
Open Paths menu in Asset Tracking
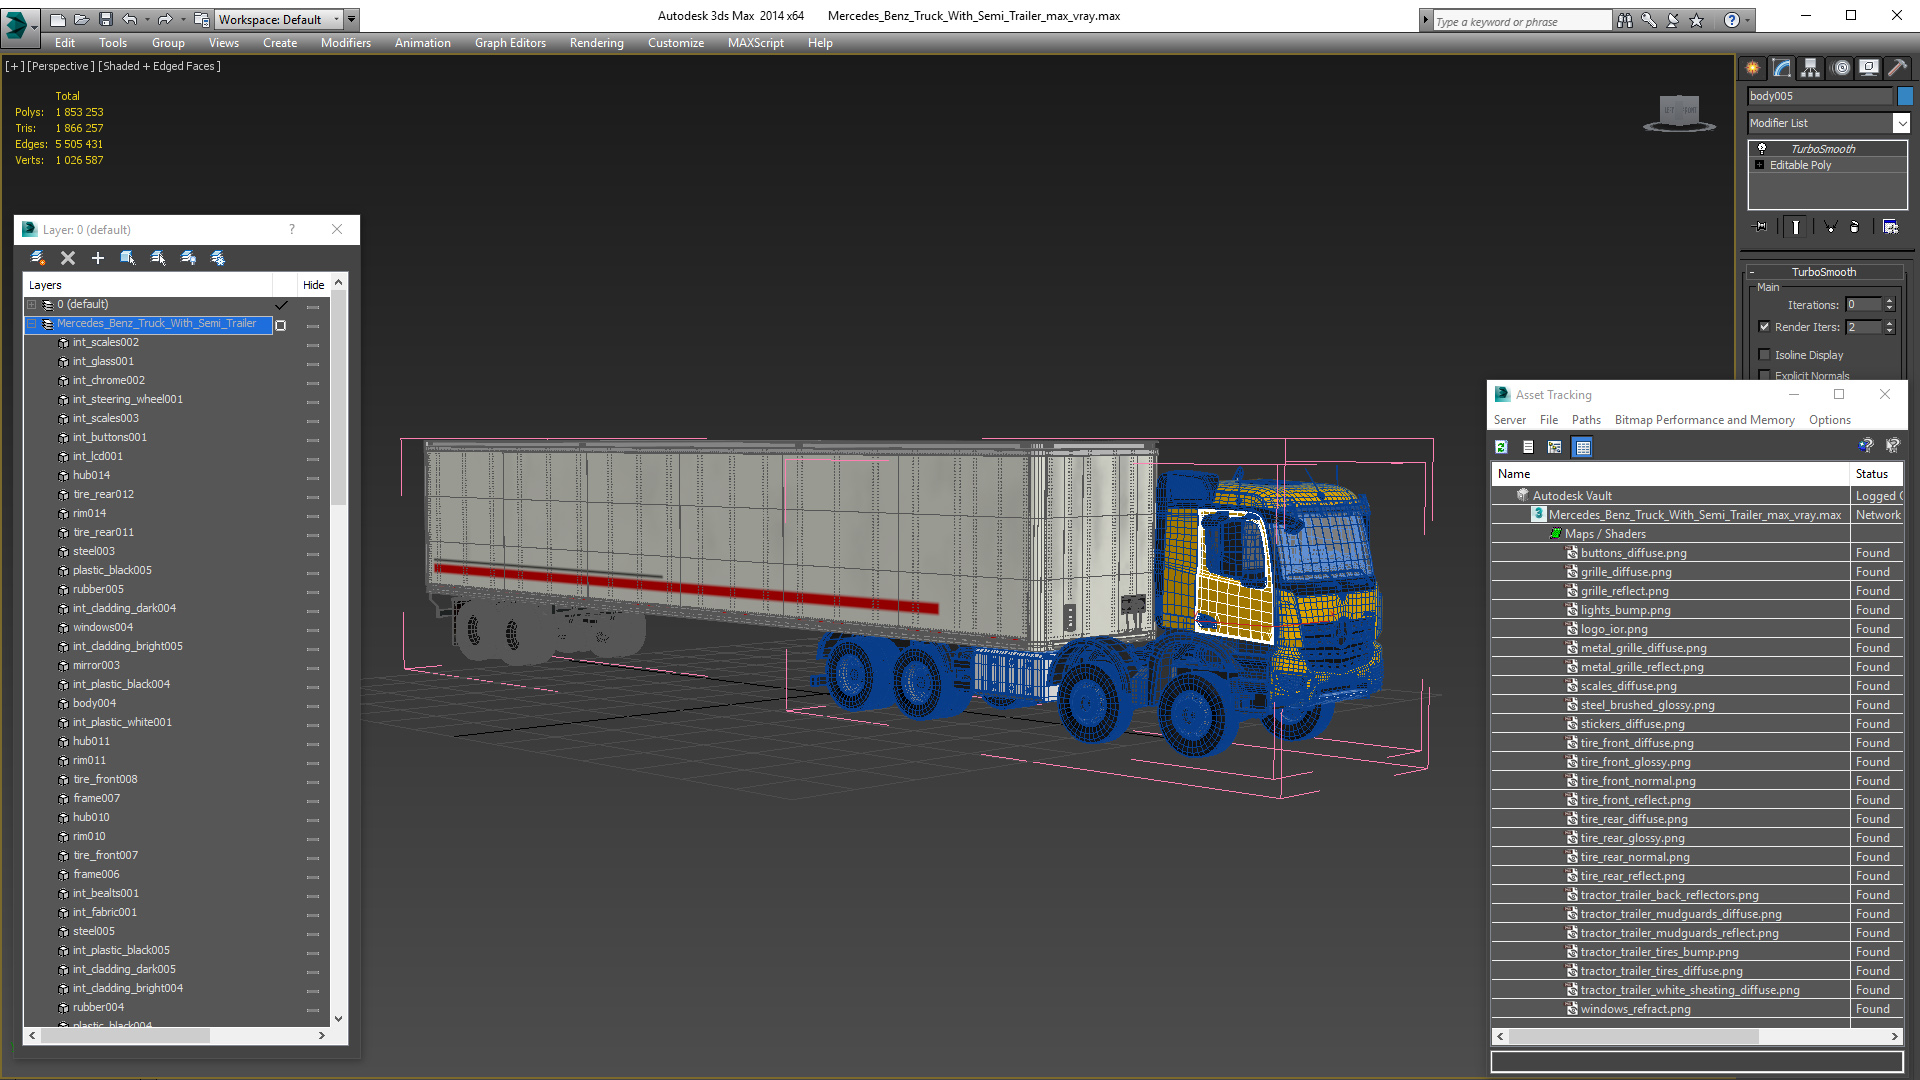(x=1586, y=420)
